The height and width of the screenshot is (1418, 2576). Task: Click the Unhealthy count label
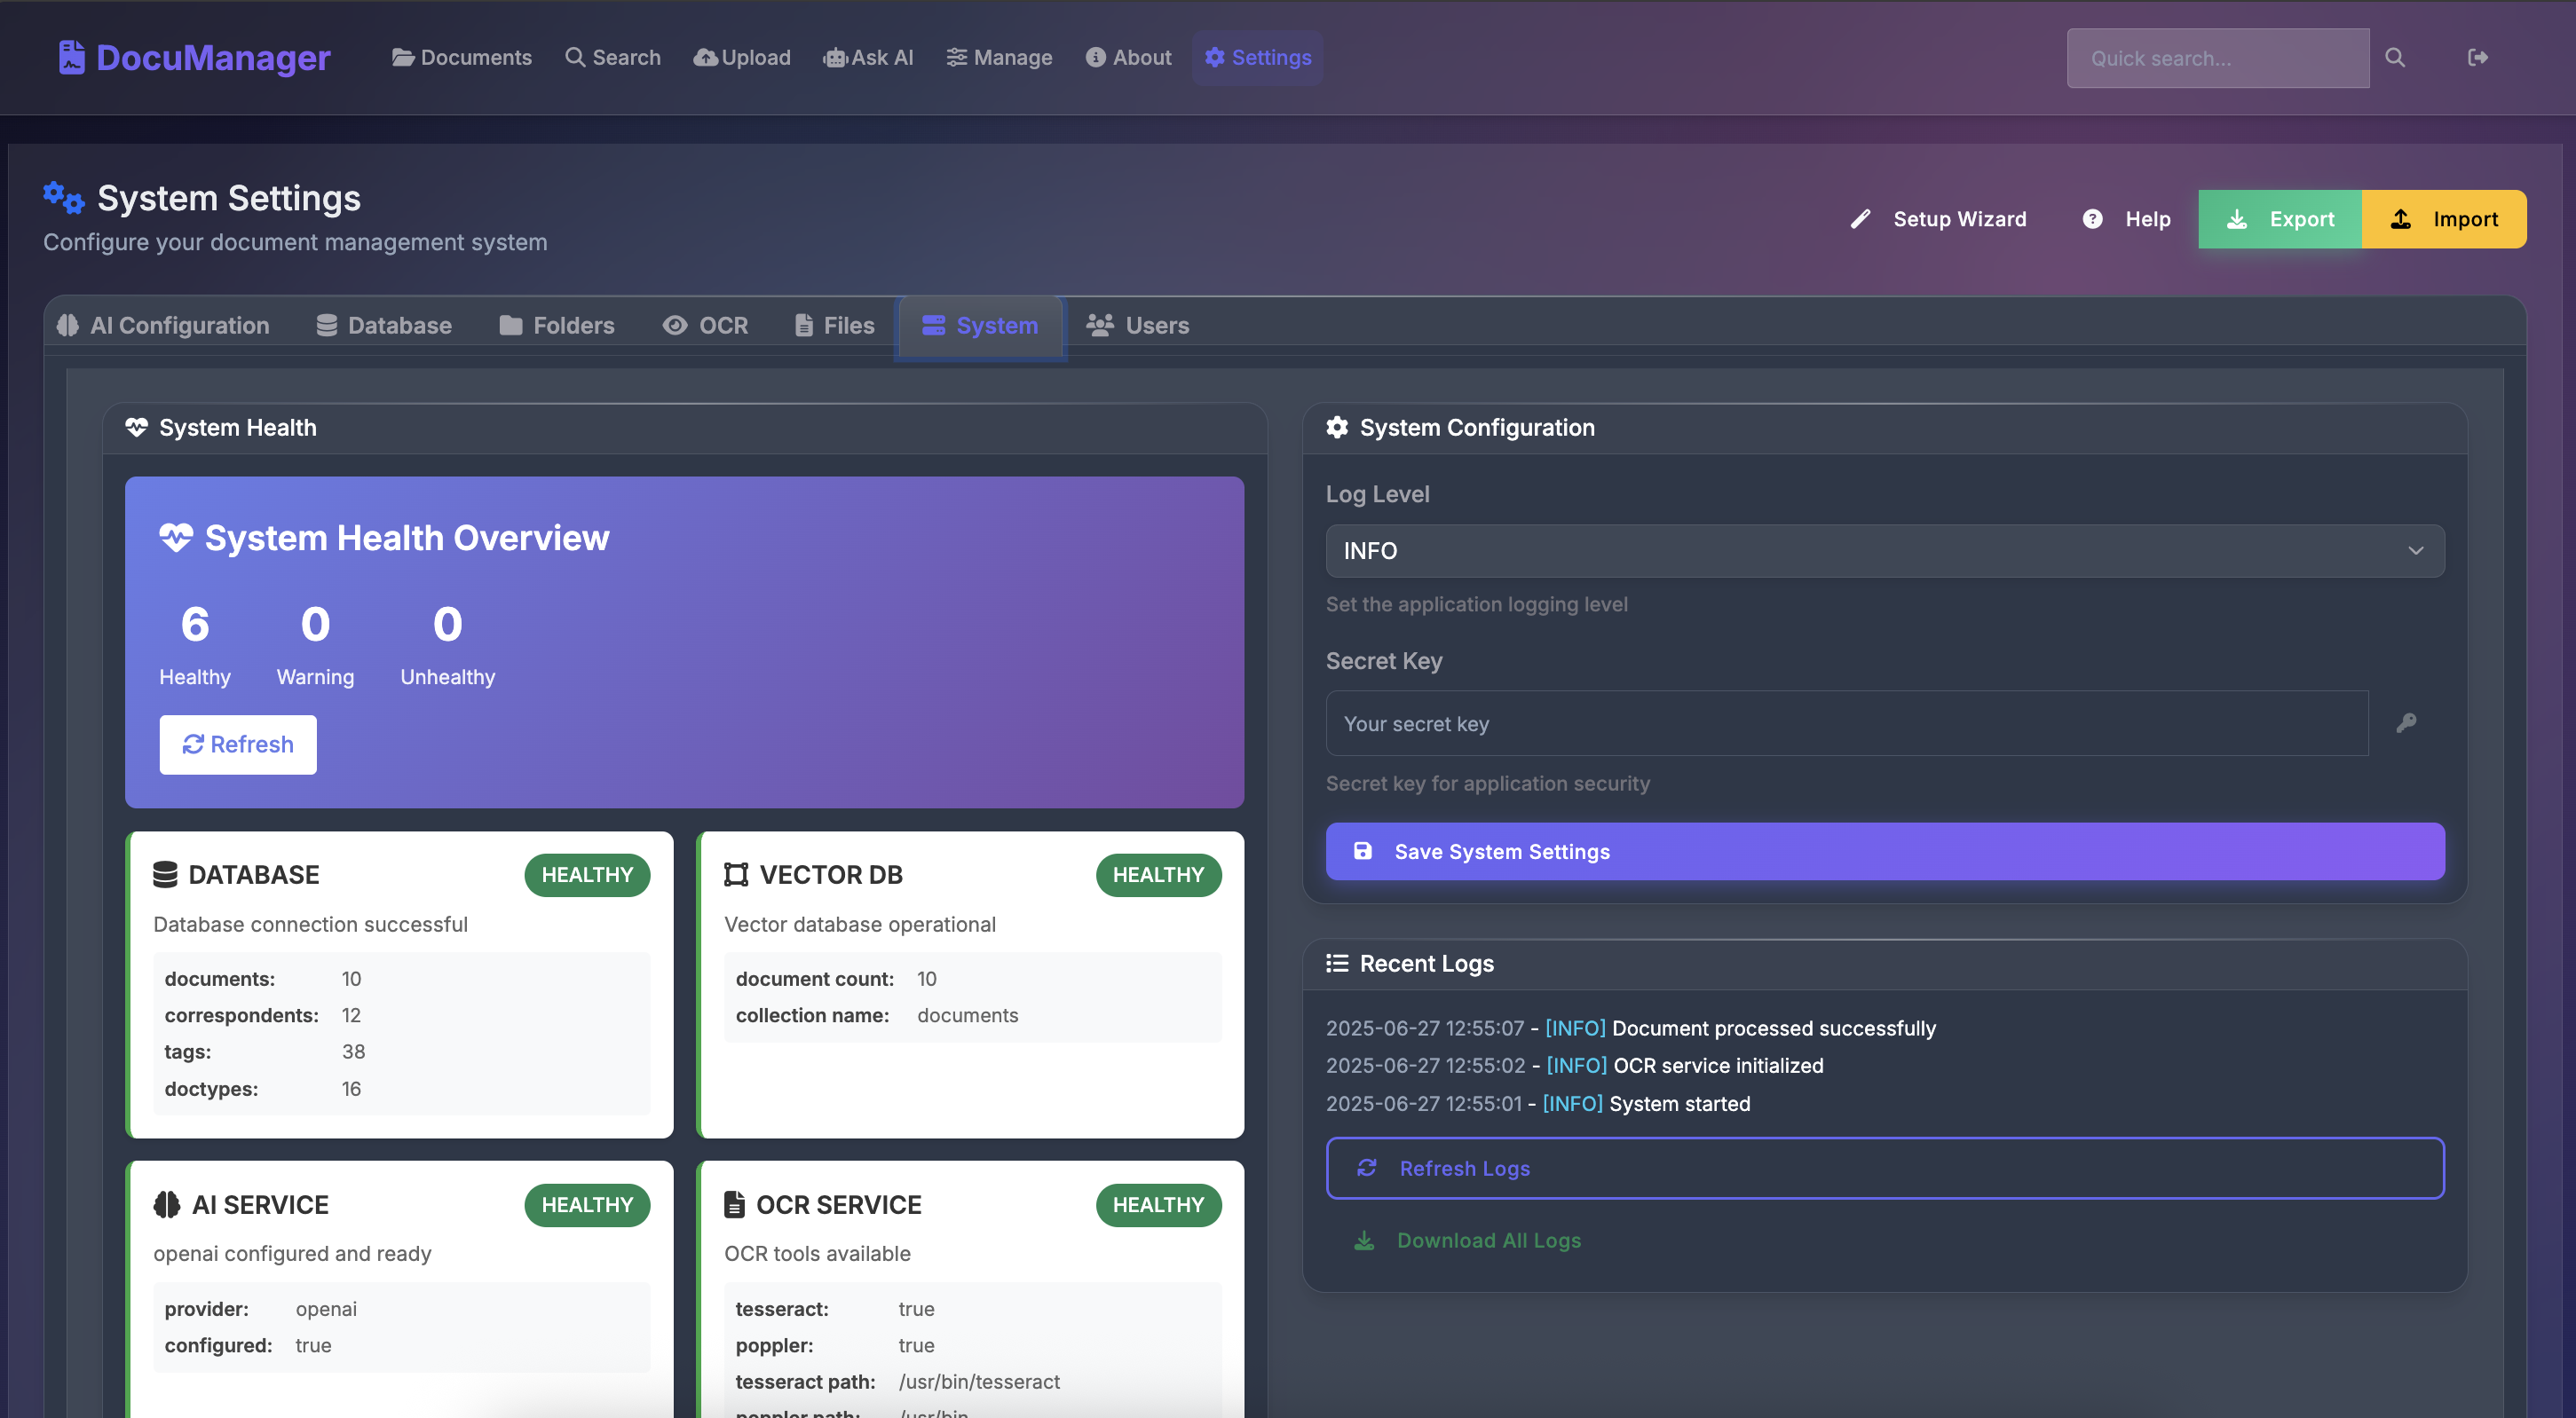click(x=448, y=677)
